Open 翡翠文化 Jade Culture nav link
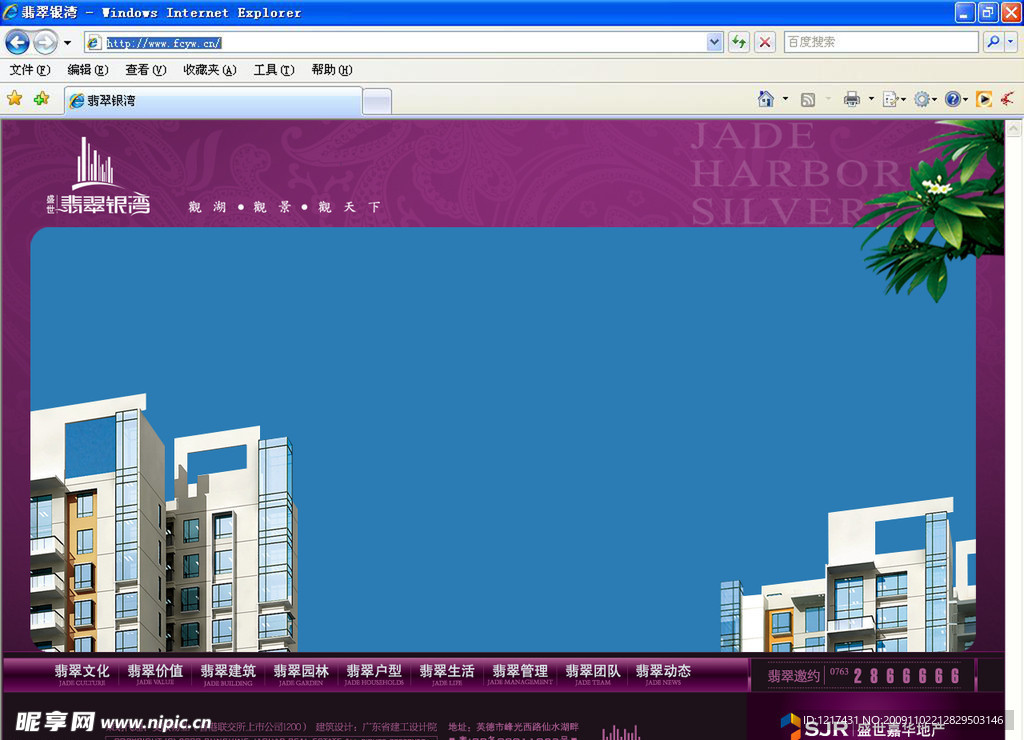This screenshot has height=740, width=1024. tap(82, 675)
